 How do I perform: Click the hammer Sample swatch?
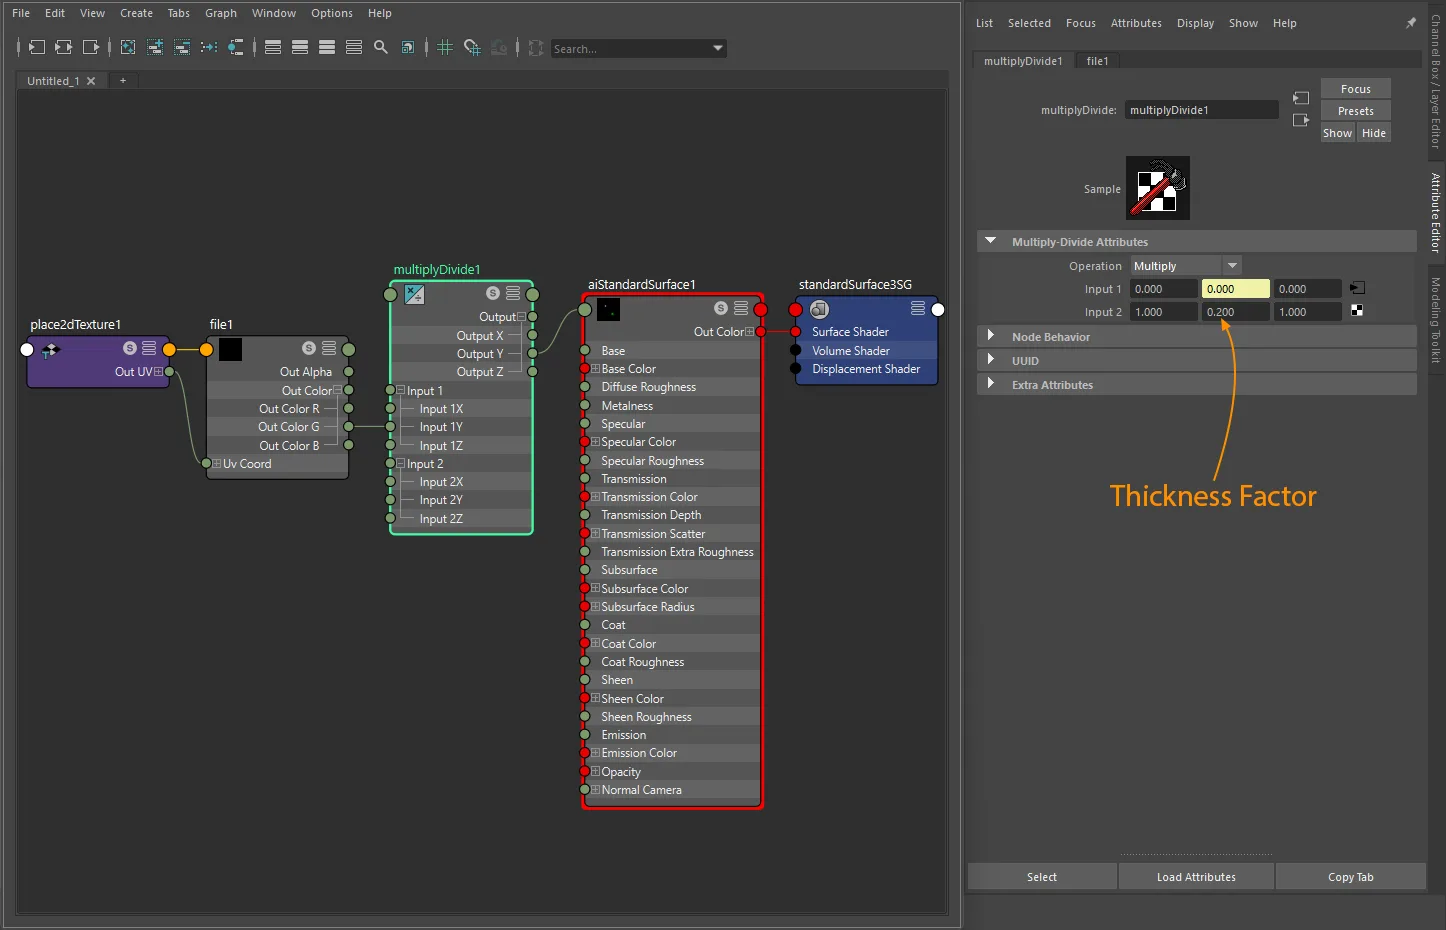[1158, 188]
